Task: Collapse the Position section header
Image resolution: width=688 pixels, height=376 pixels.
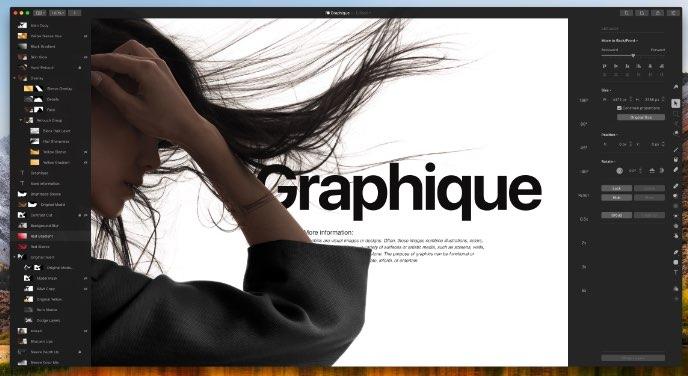Action: (x=610, y=135)
